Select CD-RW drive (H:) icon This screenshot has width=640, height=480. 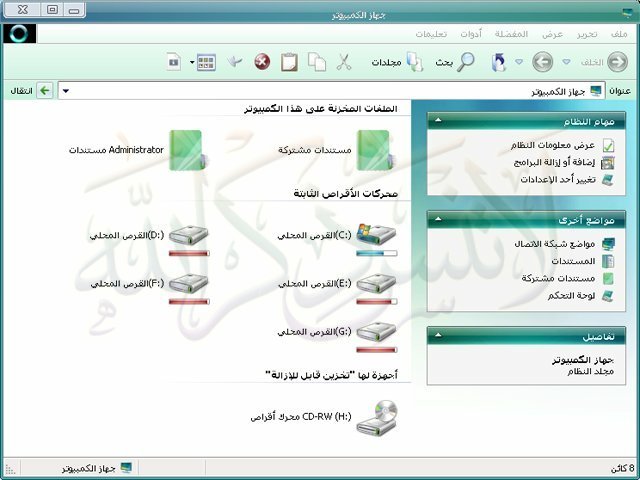(376, 417)
